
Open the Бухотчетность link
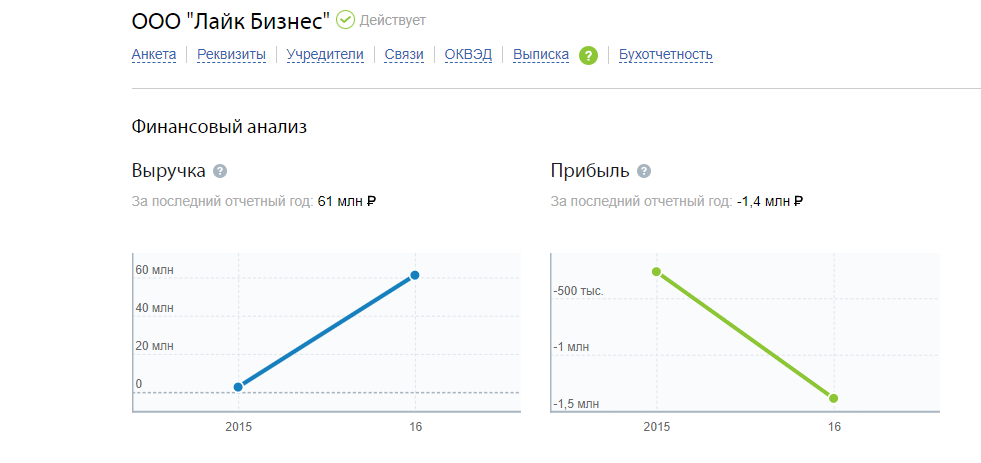pyautogui.click(x=665, y=55)
